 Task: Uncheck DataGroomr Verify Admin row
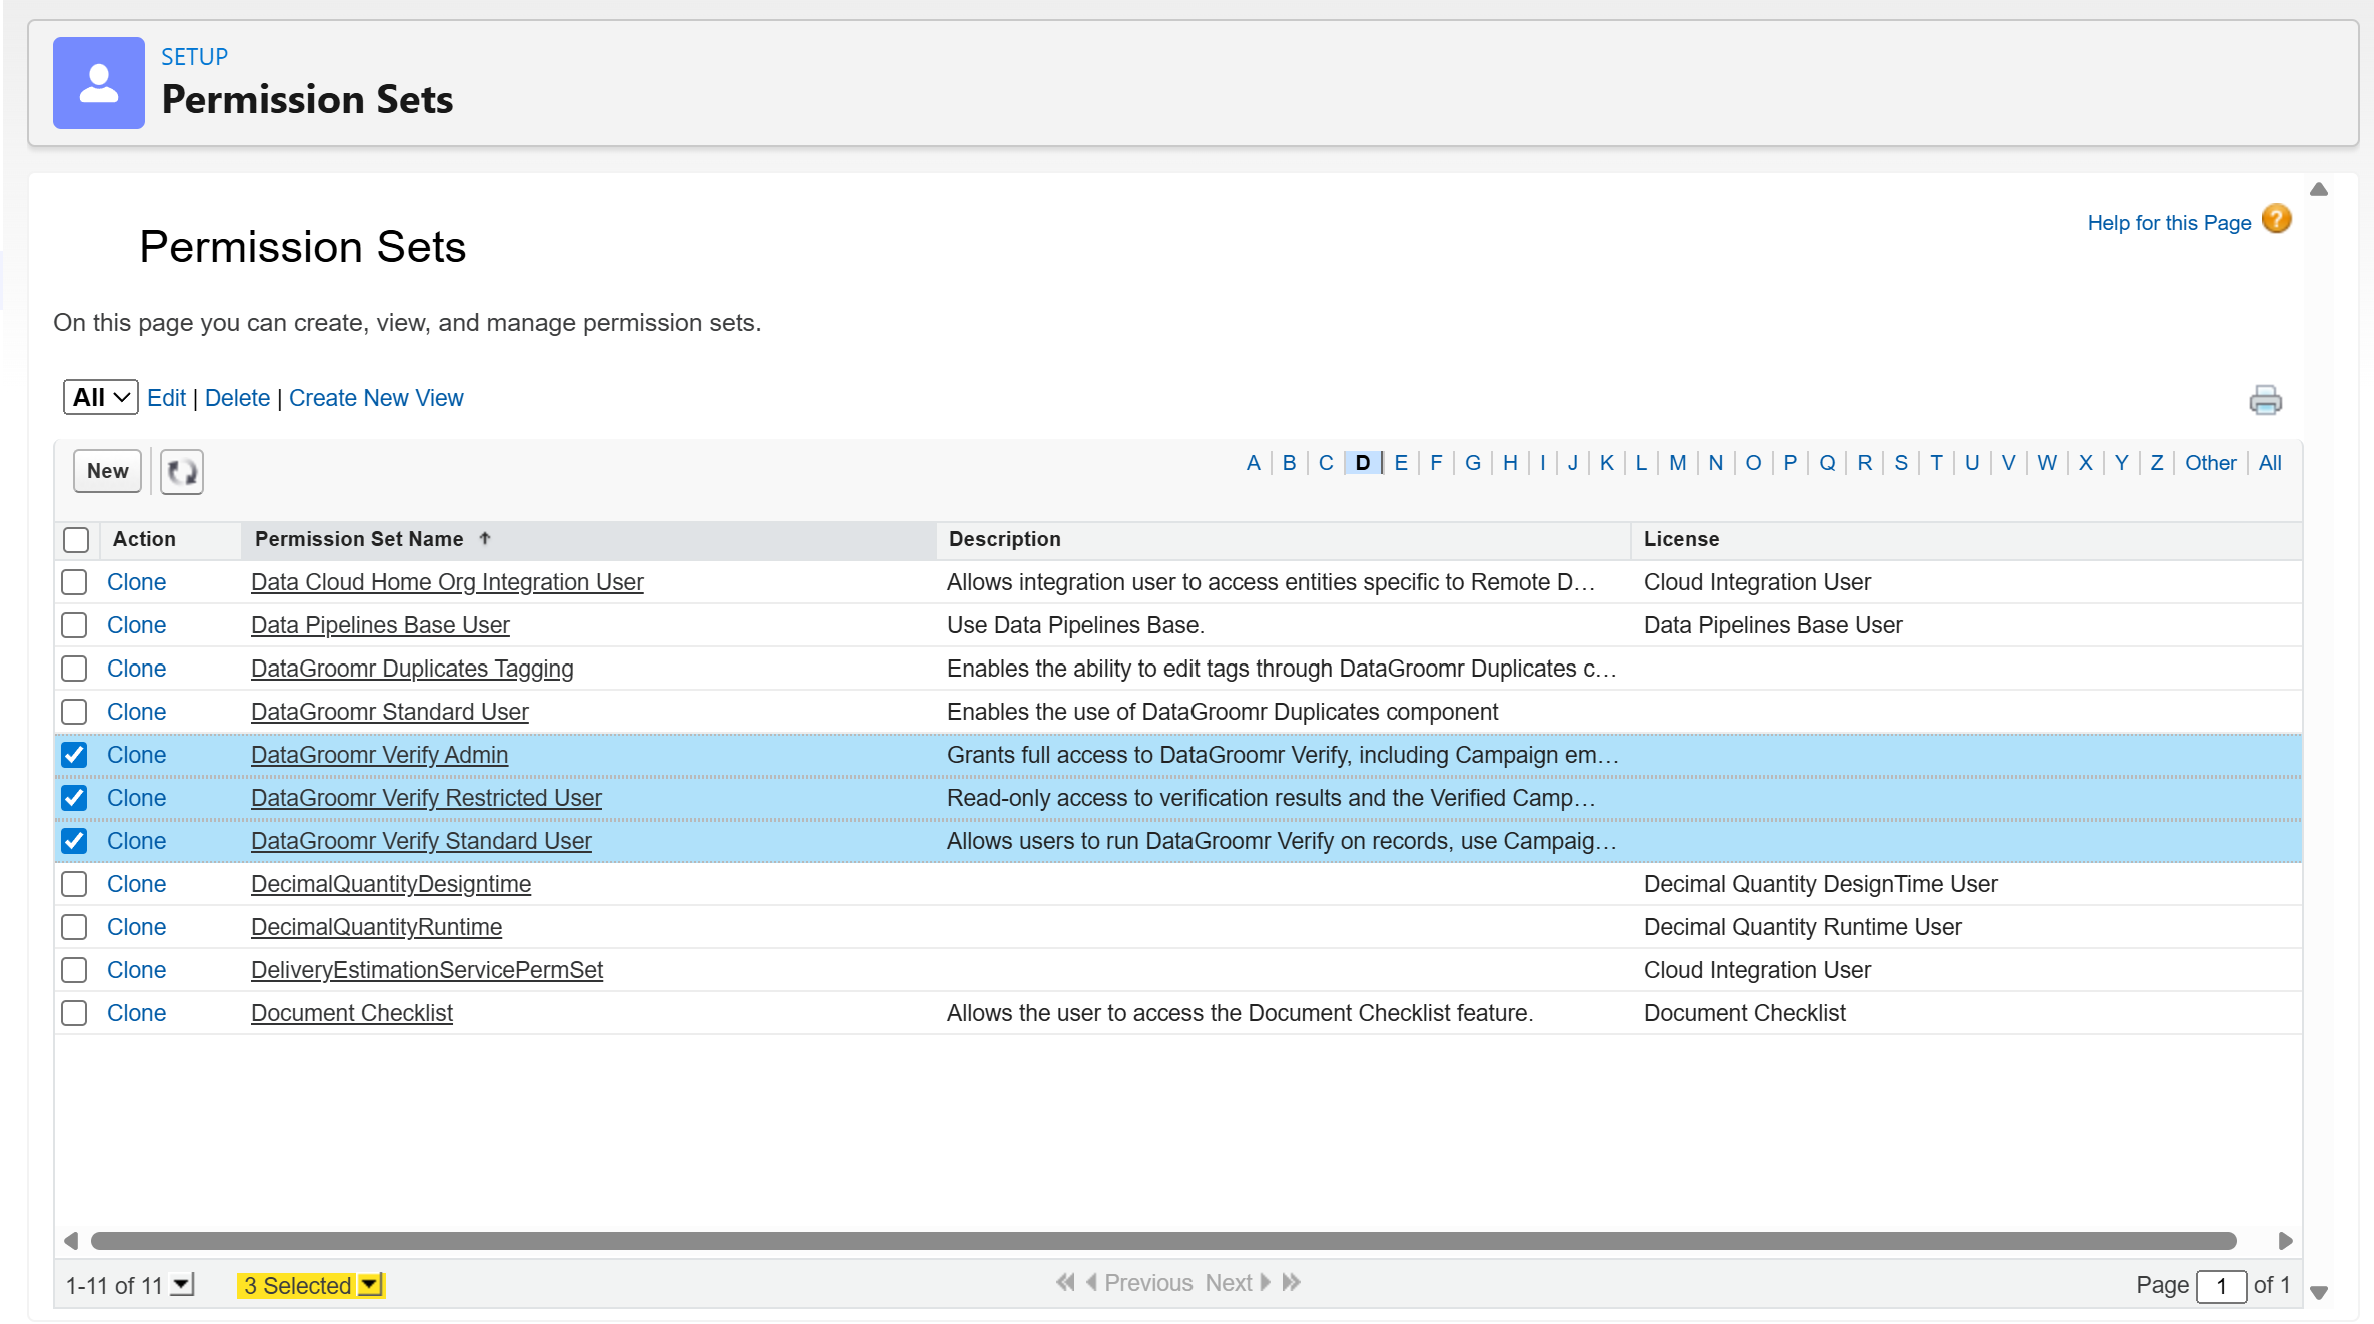74,755
